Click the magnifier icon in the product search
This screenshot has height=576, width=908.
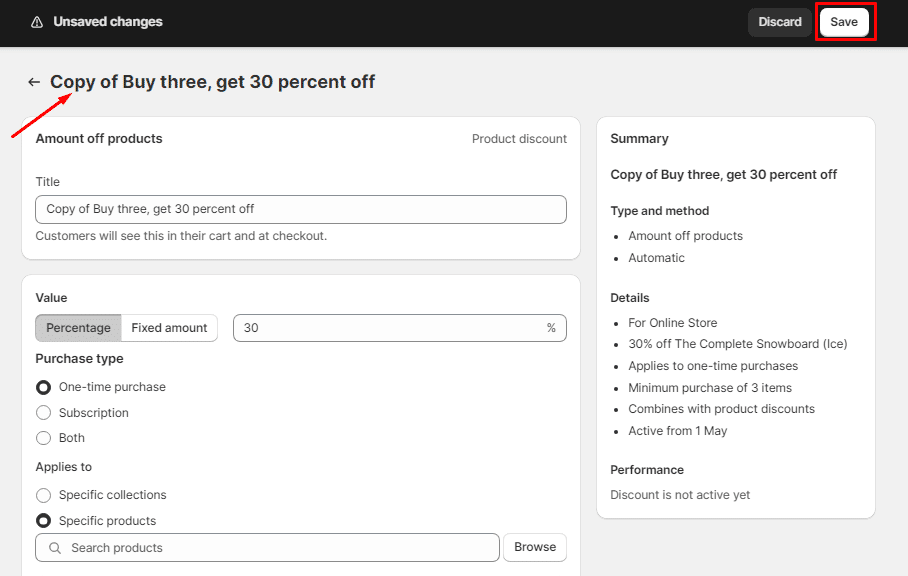pos(54,548)
